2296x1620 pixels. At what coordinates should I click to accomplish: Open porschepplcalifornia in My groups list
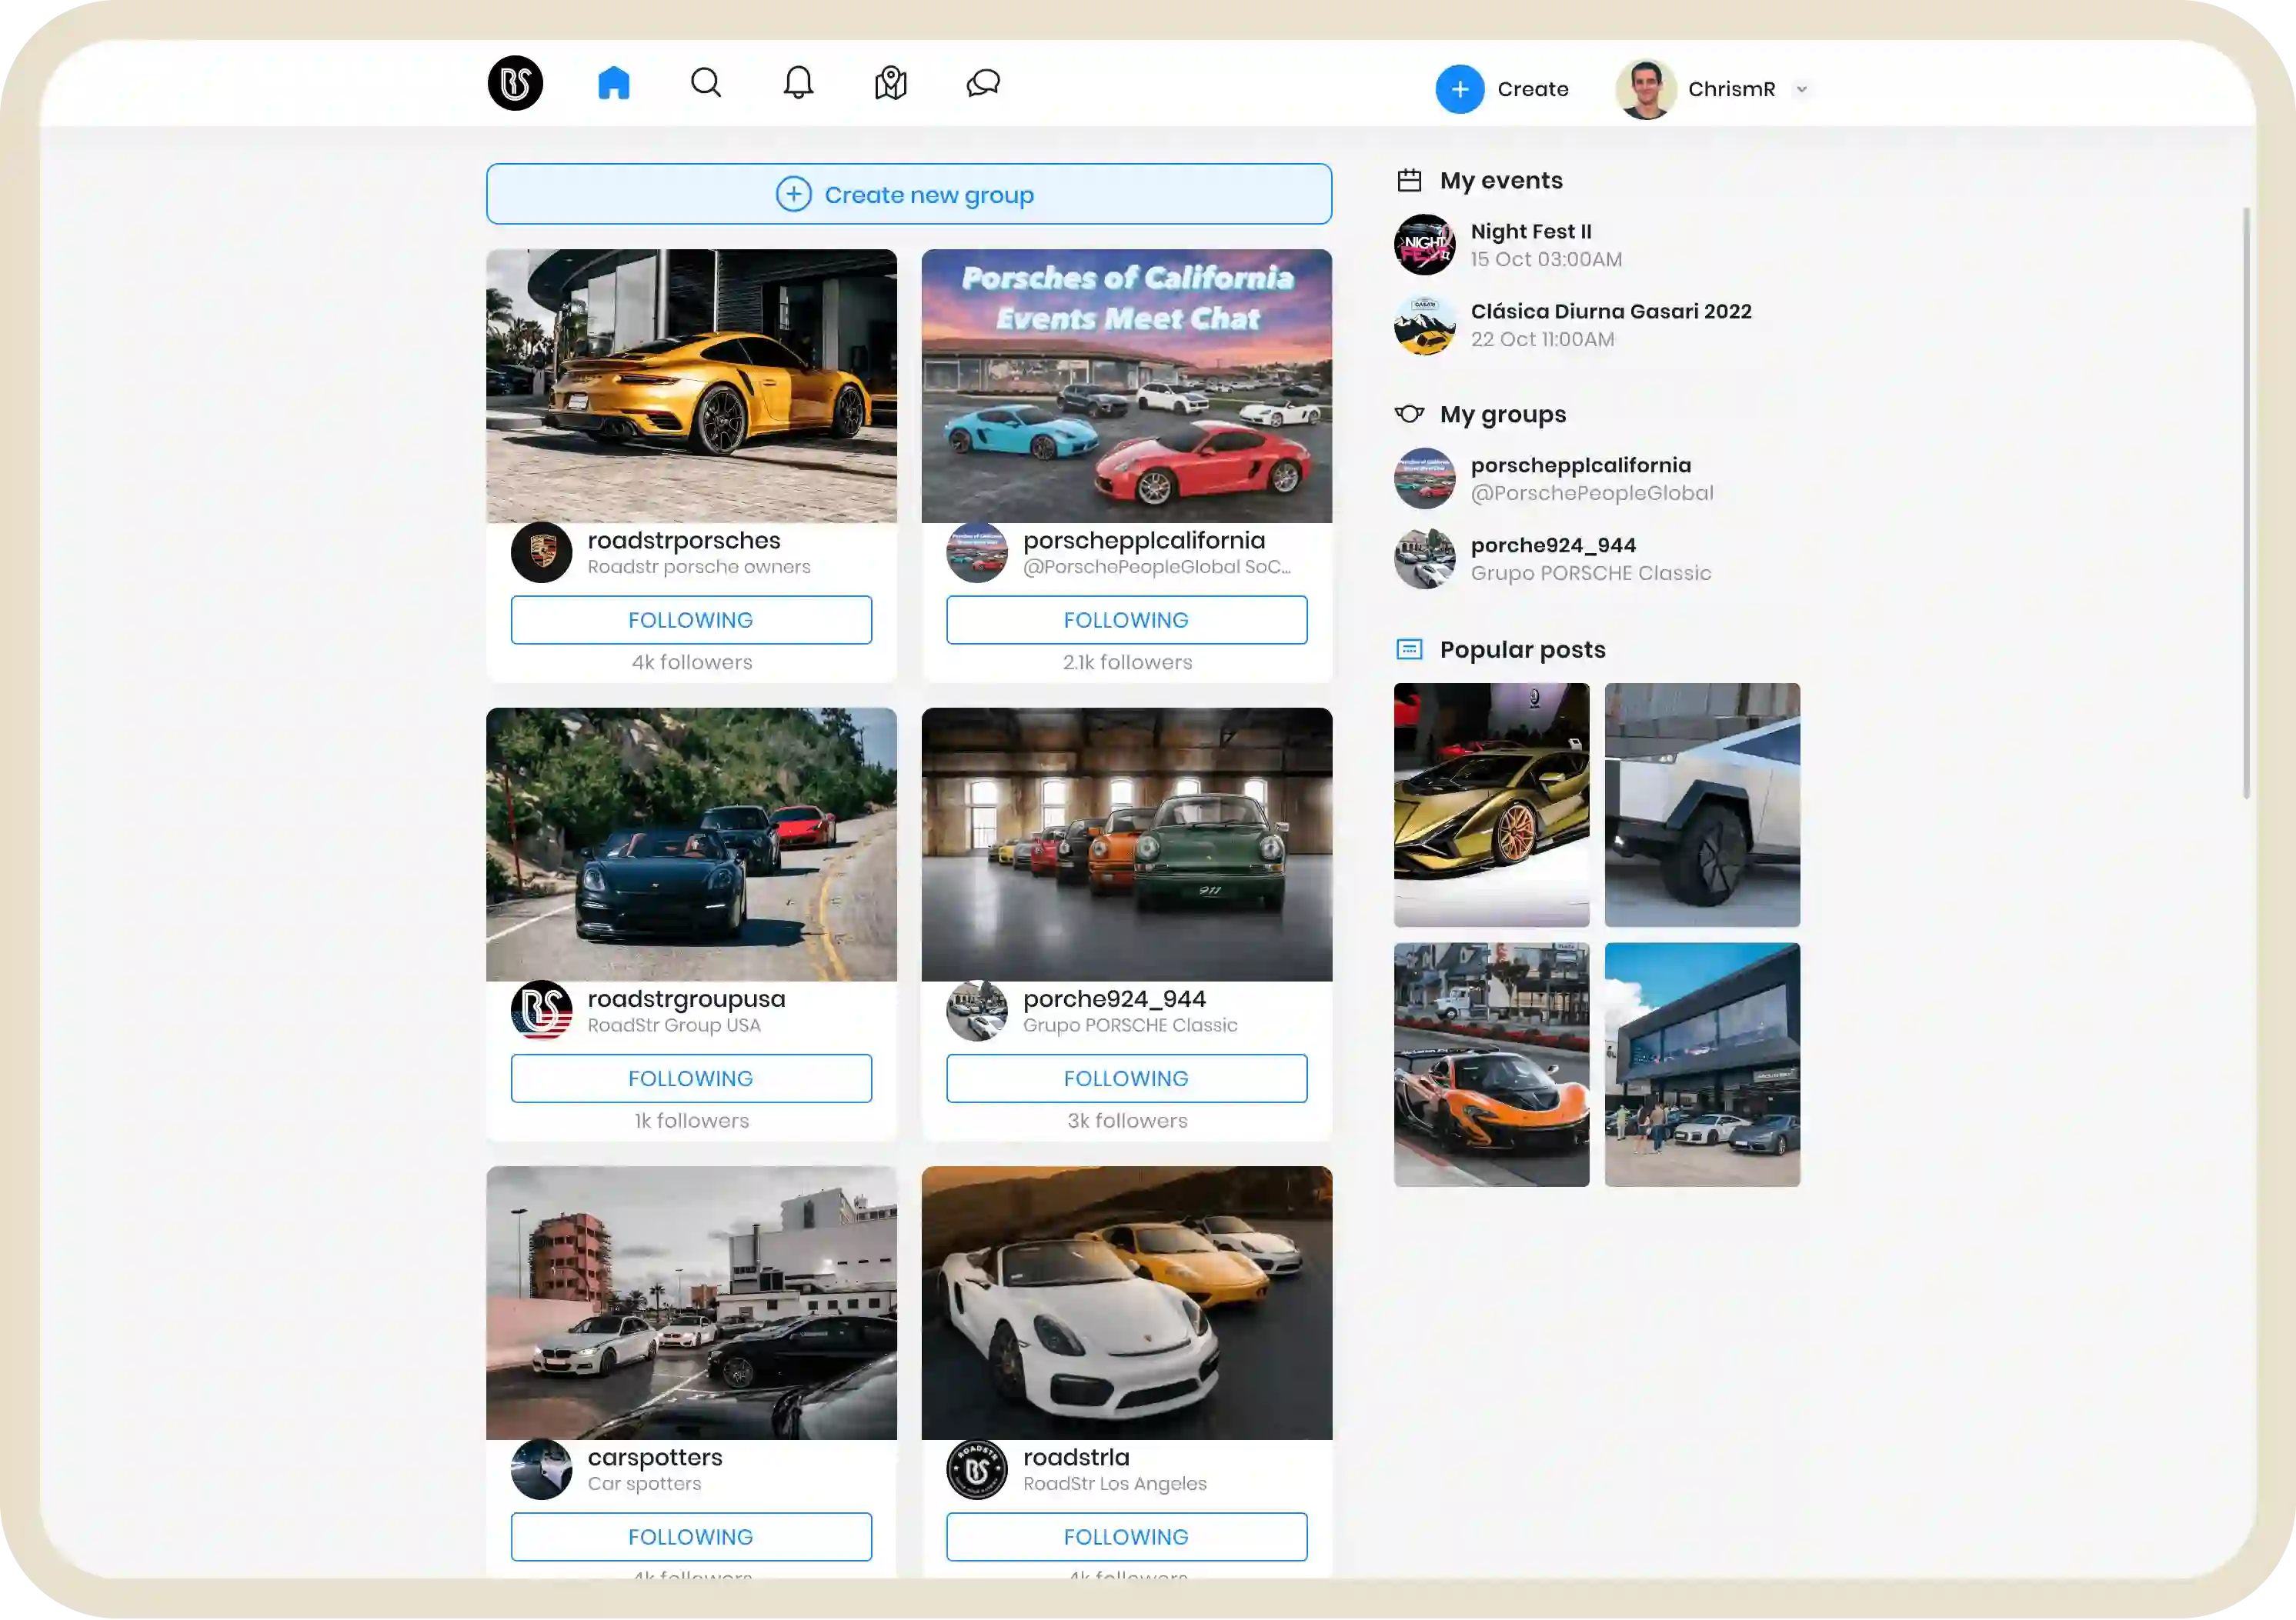point(1580,466)
